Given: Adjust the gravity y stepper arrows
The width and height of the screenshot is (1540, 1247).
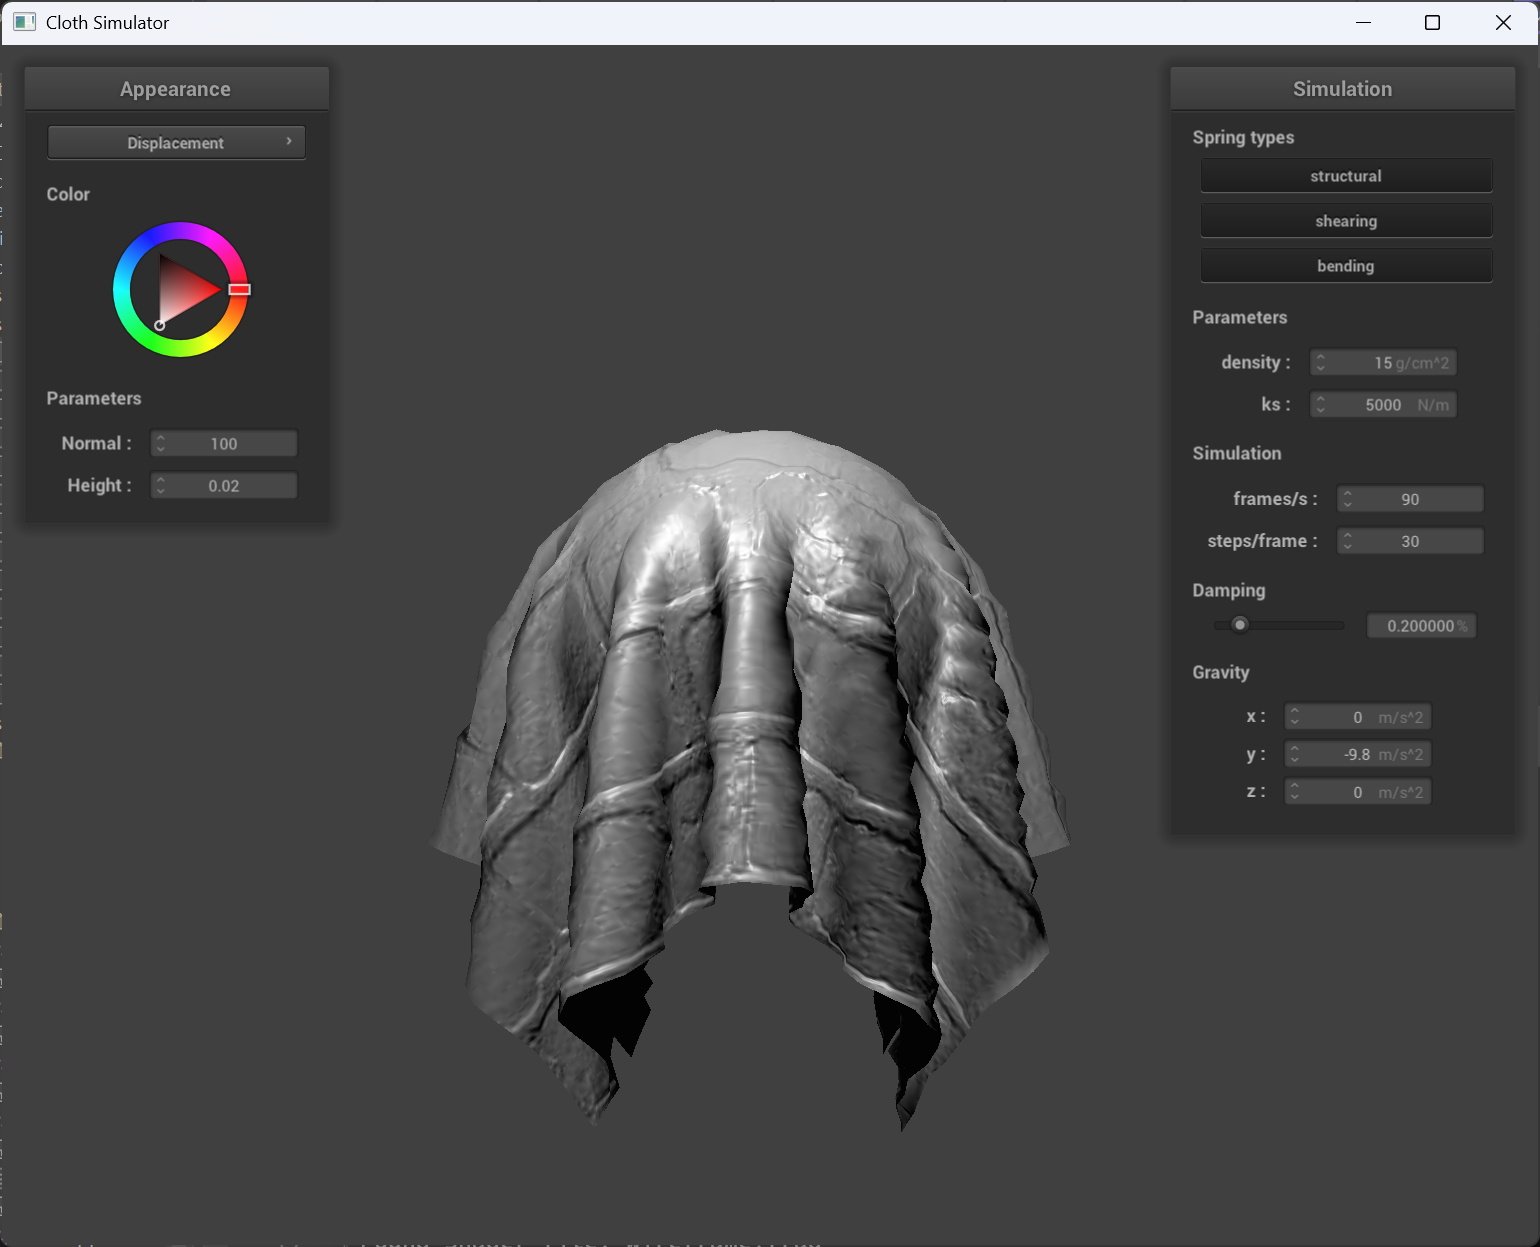Looking at the screenshot, I should coord(1295,754).
